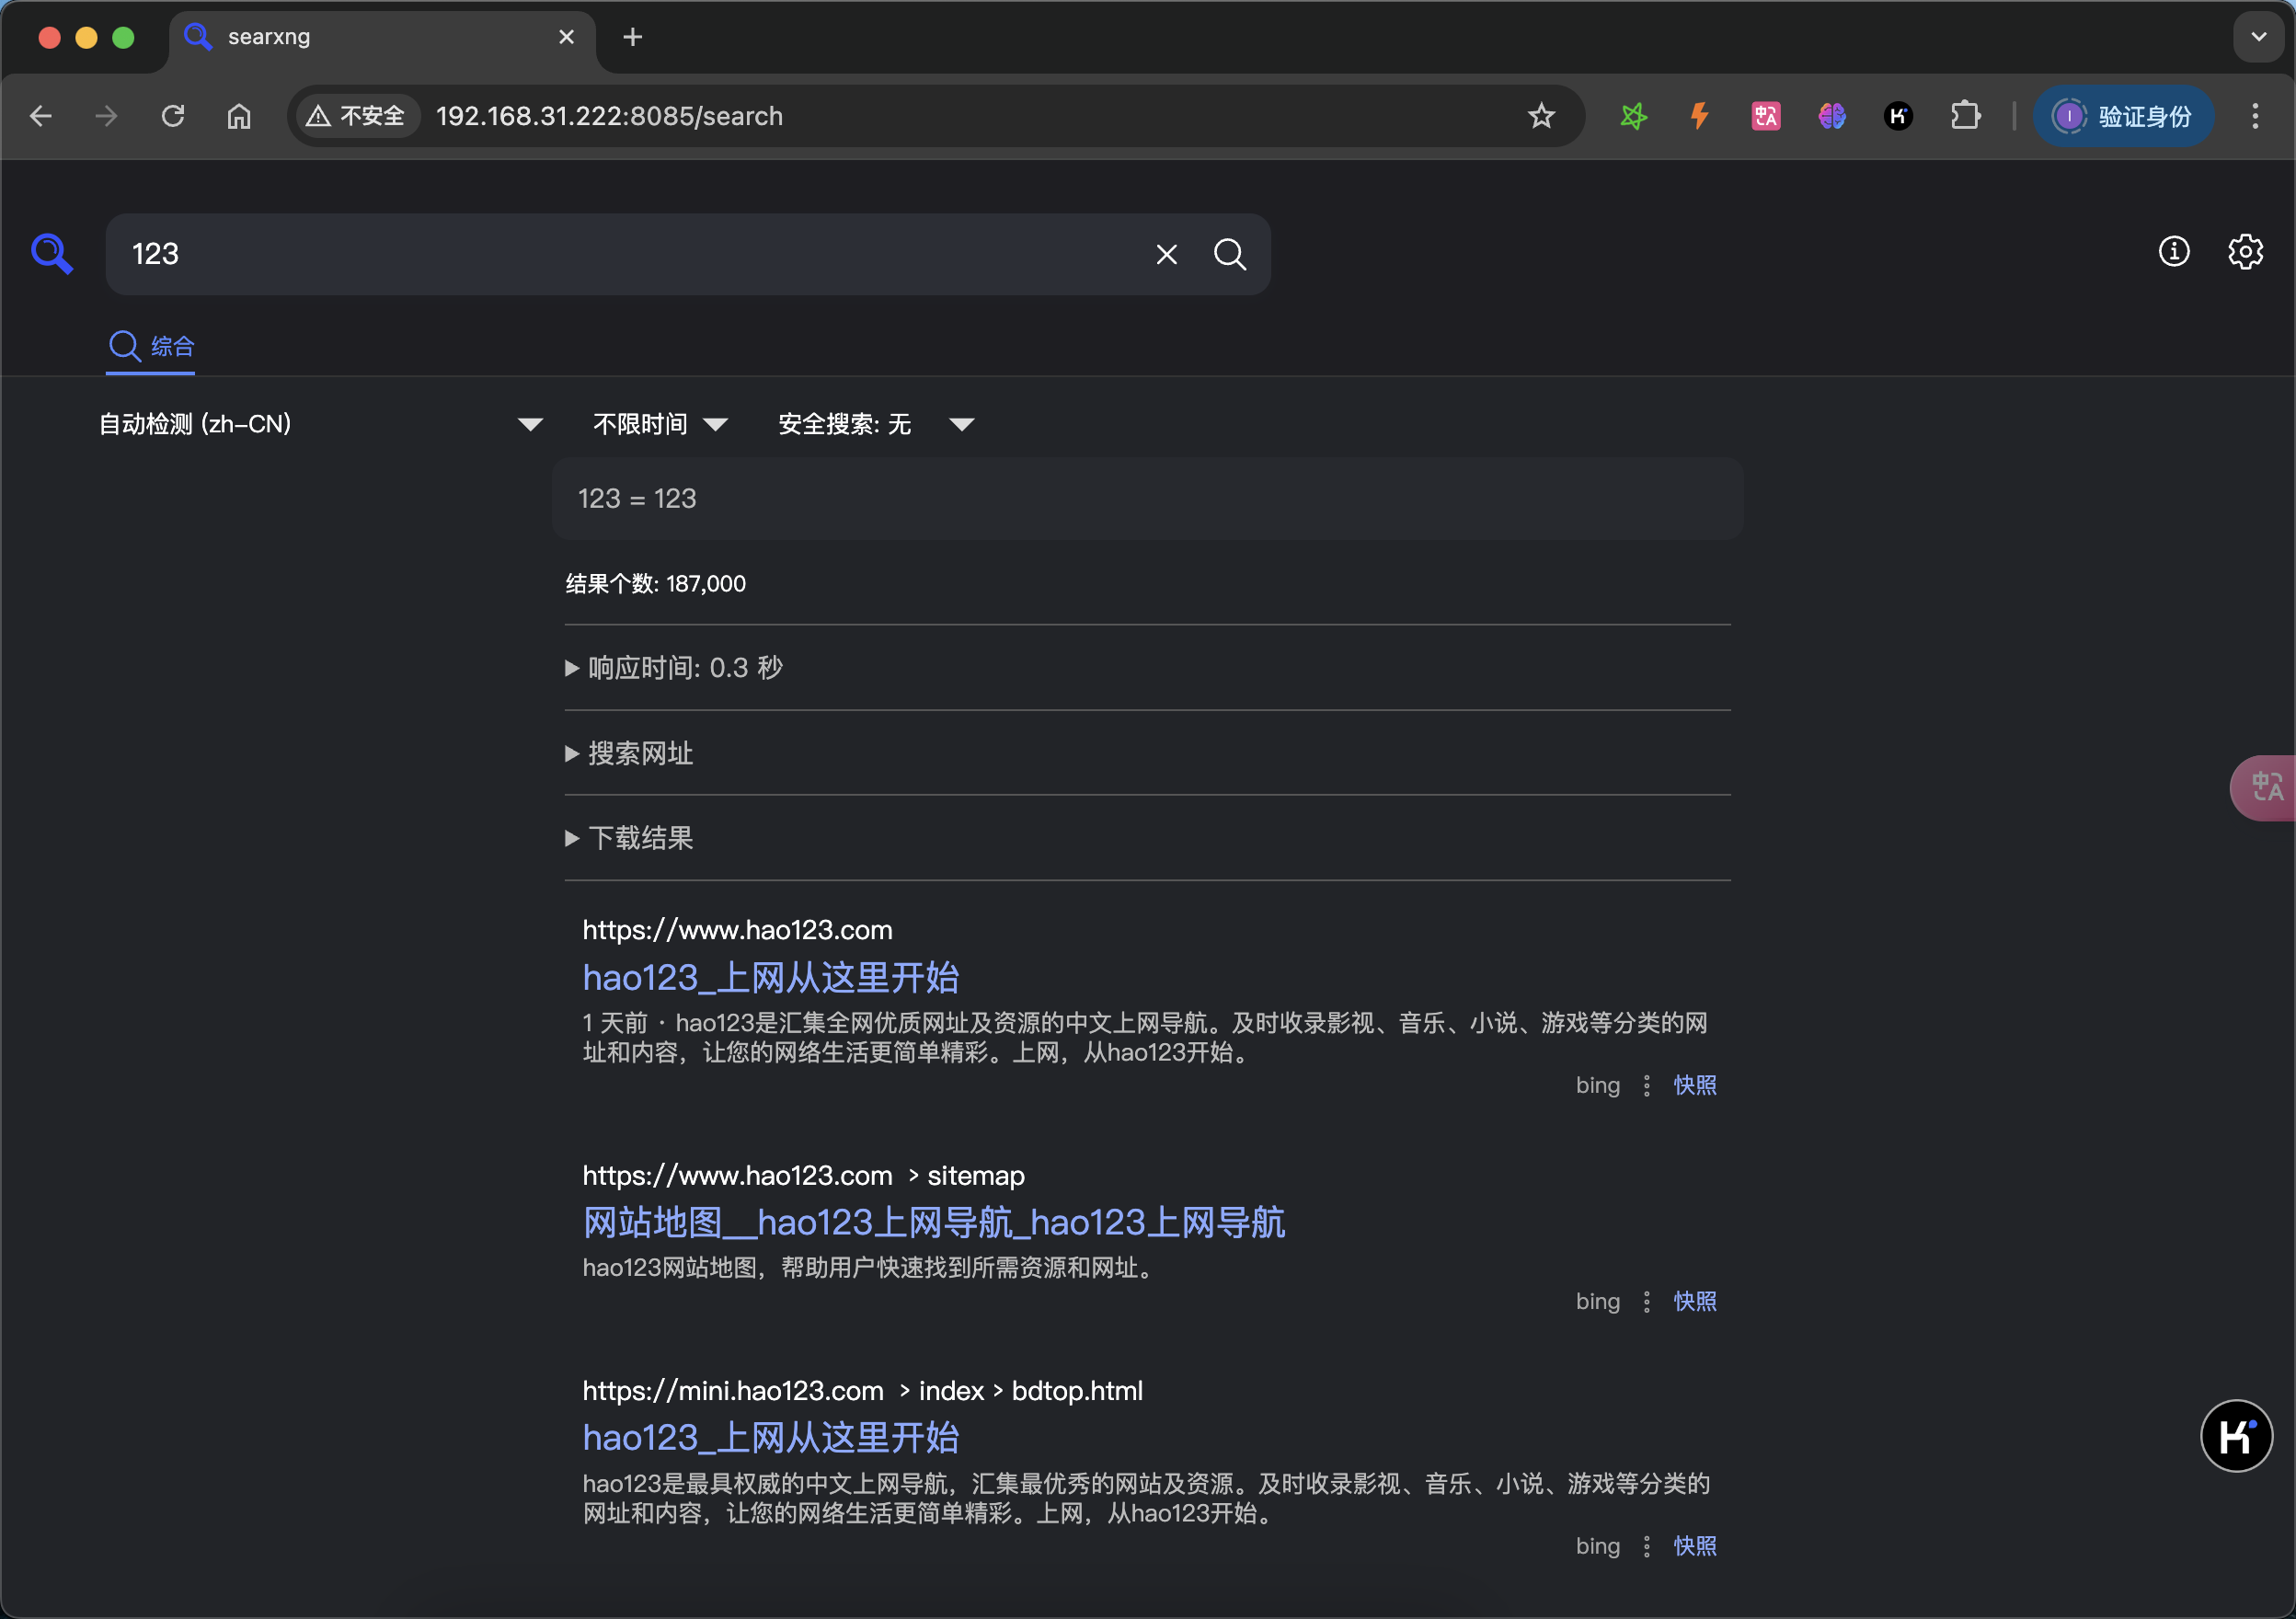Viewport: 2296px width, 1619px height.
Task: Select the searxng browser tab
Action: point(382,37)
